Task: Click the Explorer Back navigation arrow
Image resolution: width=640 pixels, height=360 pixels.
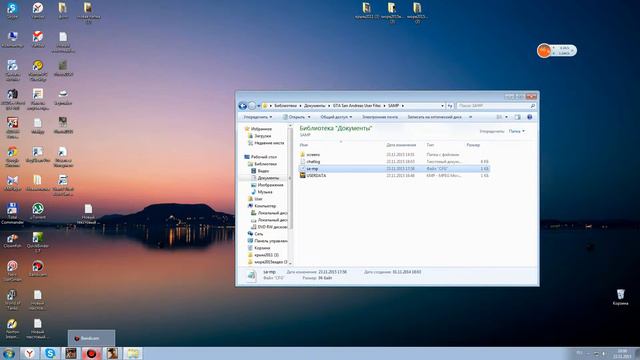Action: coord(242,106)
